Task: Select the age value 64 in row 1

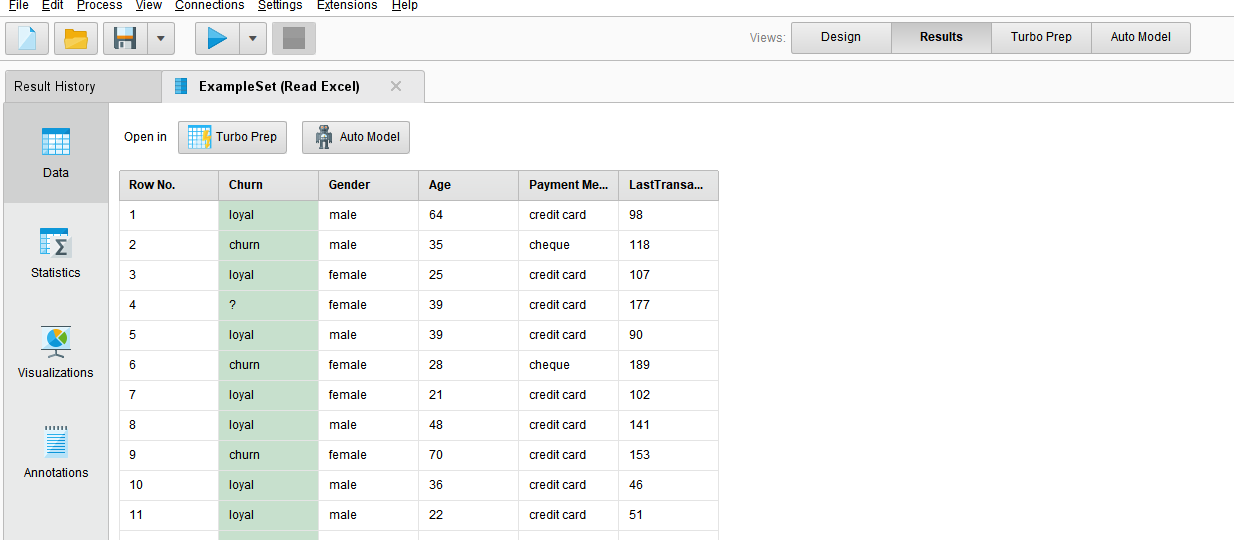Action: [469, 215]
